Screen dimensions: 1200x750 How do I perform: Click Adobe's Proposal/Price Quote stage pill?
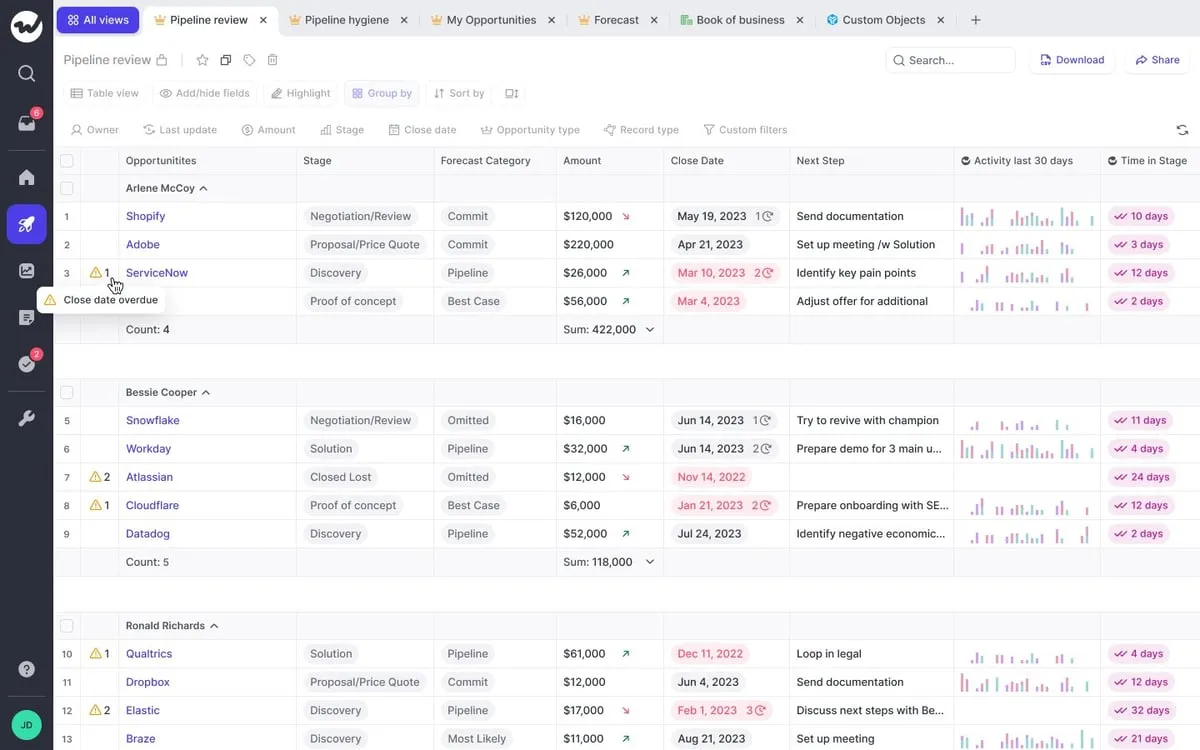coord(365,244)
